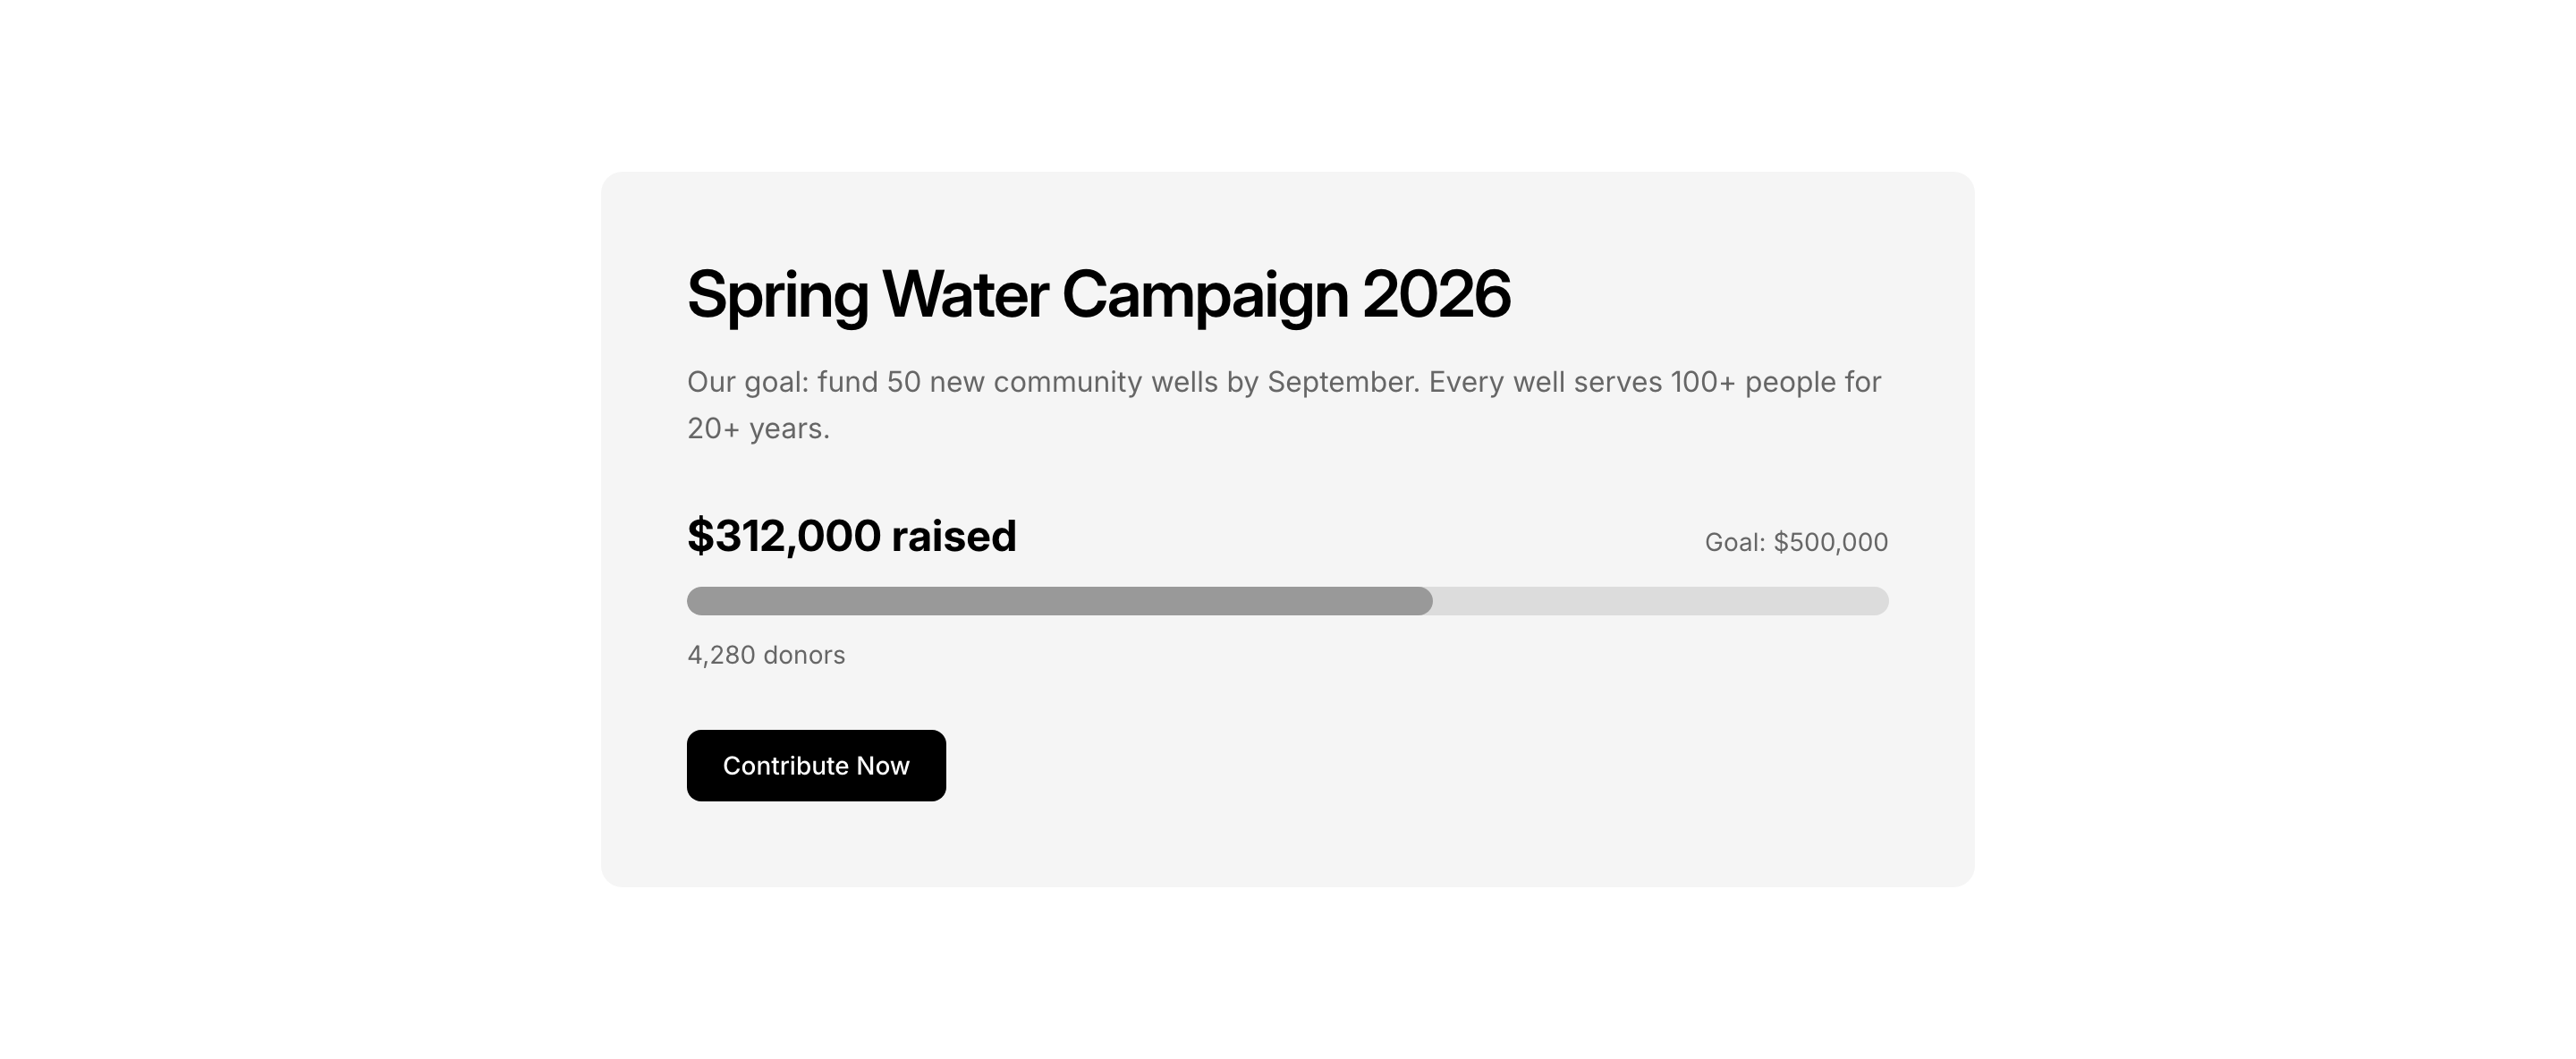Click the filled portion of the progress bar
Viewport: 2576px width, 1059px height.
tap(1058, 601)
